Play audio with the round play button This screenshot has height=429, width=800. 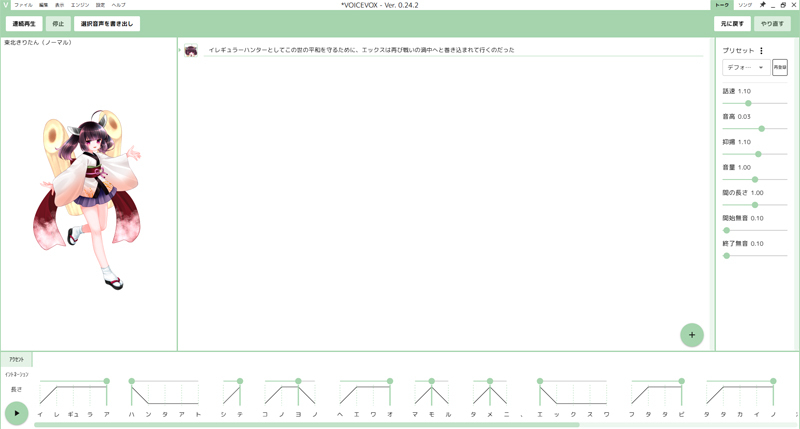coord(16,413)
